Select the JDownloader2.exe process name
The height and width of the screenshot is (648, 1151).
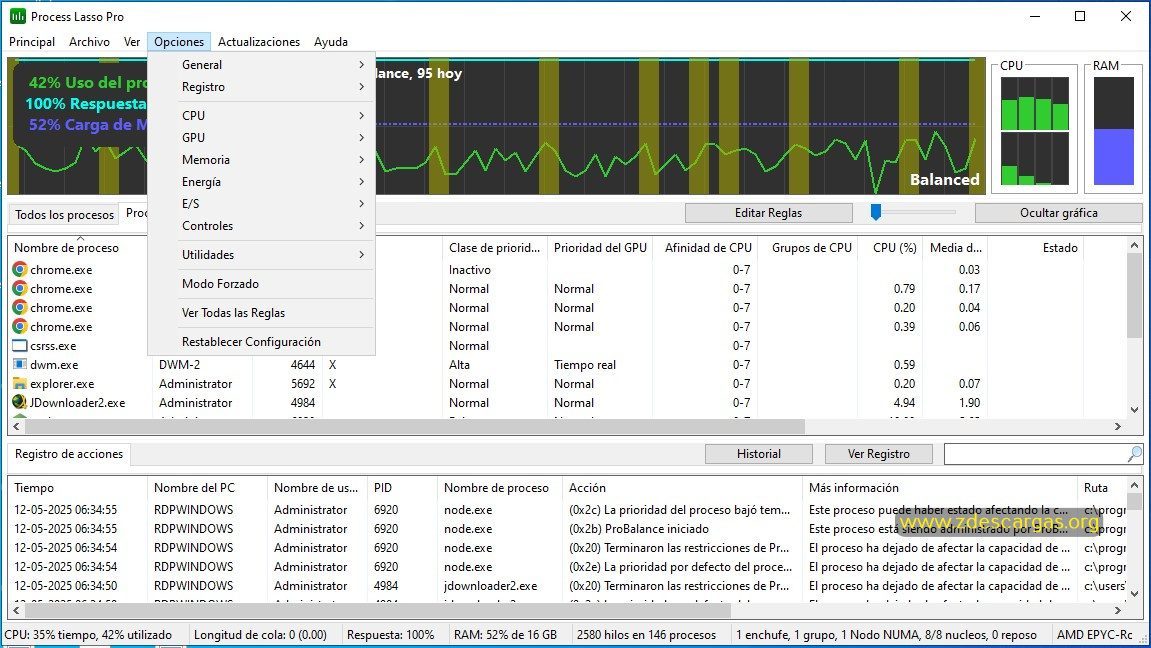point(78,403)
